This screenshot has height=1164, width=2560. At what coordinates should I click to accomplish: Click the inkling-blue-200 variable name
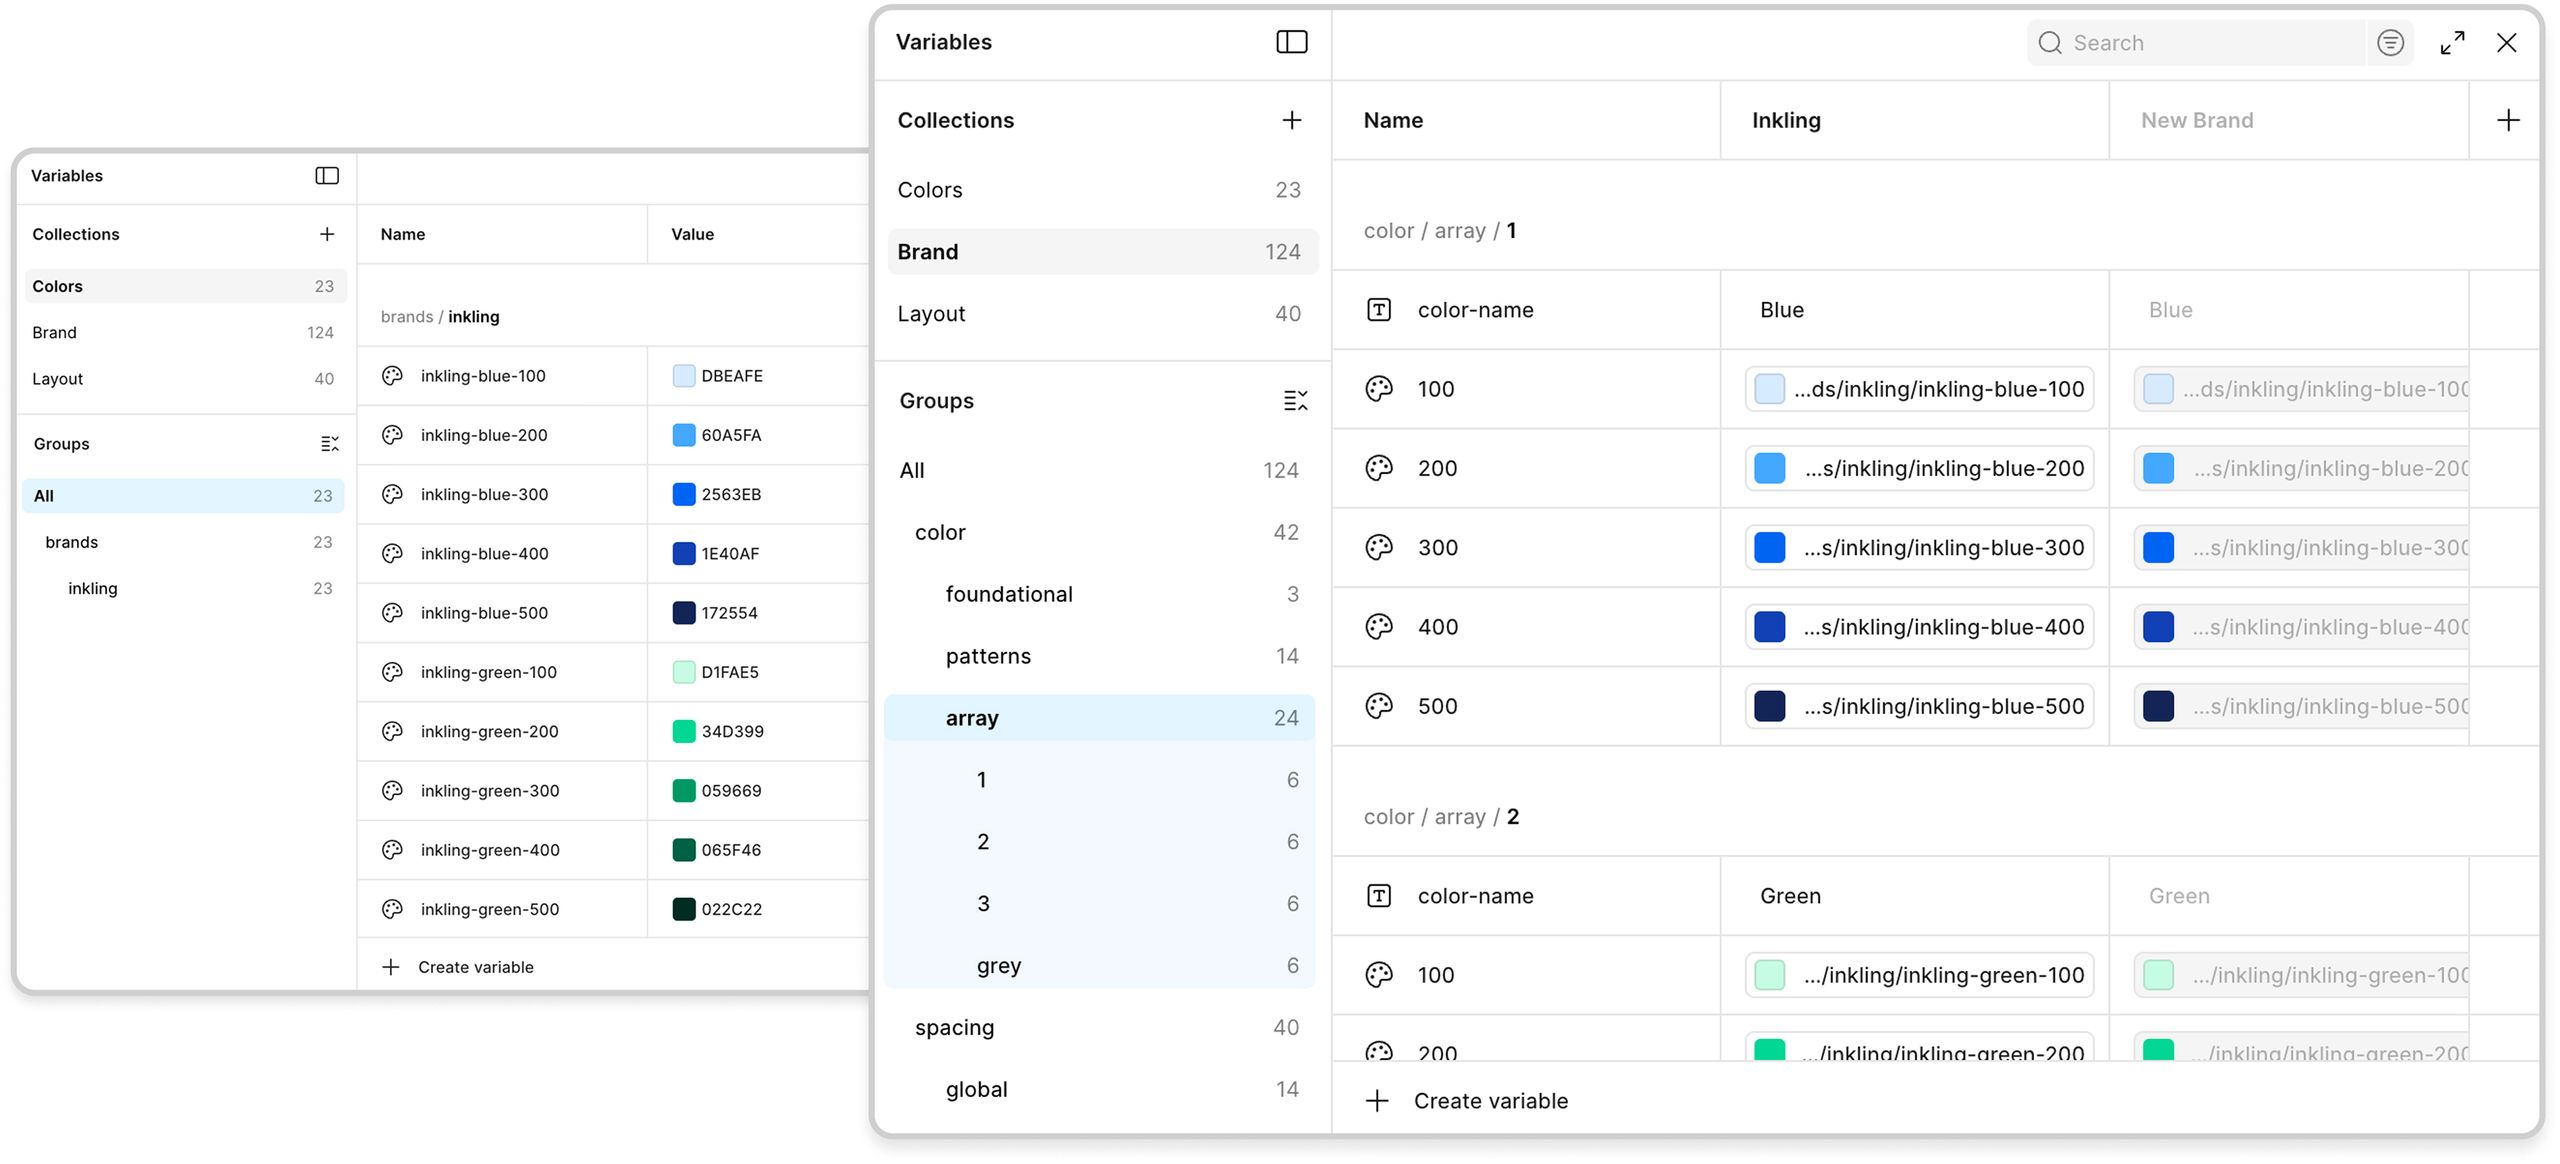484,435
